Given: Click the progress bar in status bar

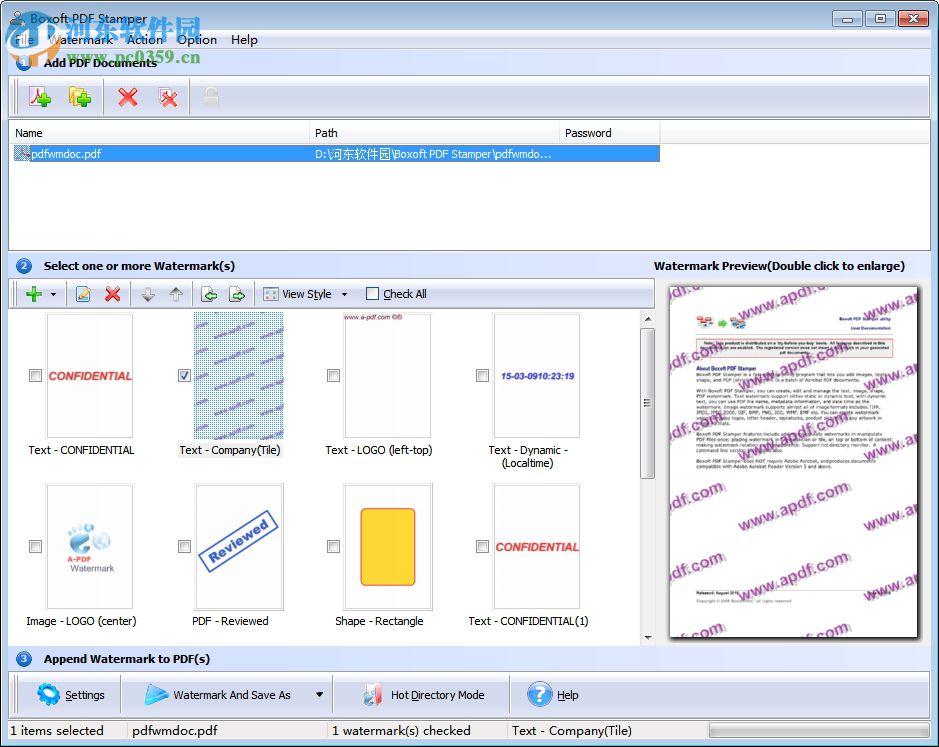Looking at the screenshot, I should [819, 730].
